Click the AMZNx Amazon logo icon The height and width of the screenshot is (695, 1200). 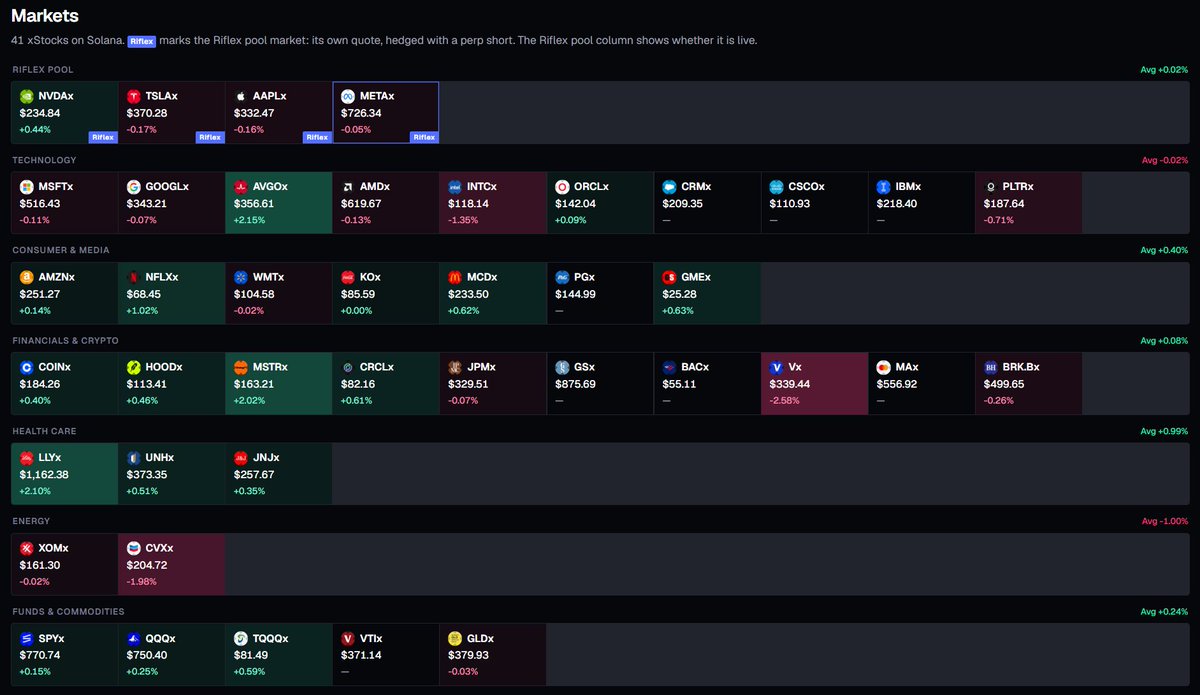coord(26,277)
